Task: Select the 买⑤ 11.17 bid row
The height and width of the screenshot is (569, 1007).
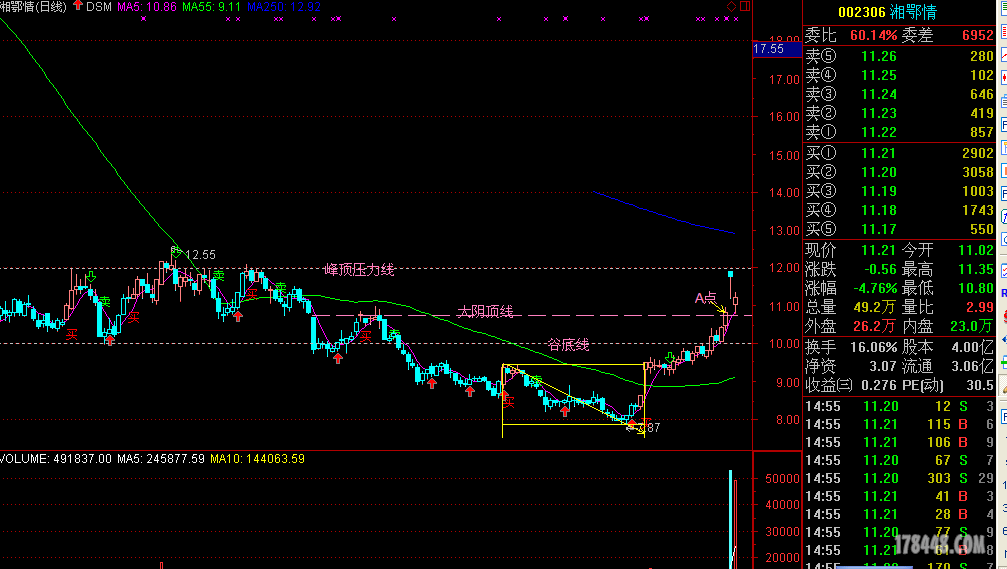Action: (x=899, y=229)
